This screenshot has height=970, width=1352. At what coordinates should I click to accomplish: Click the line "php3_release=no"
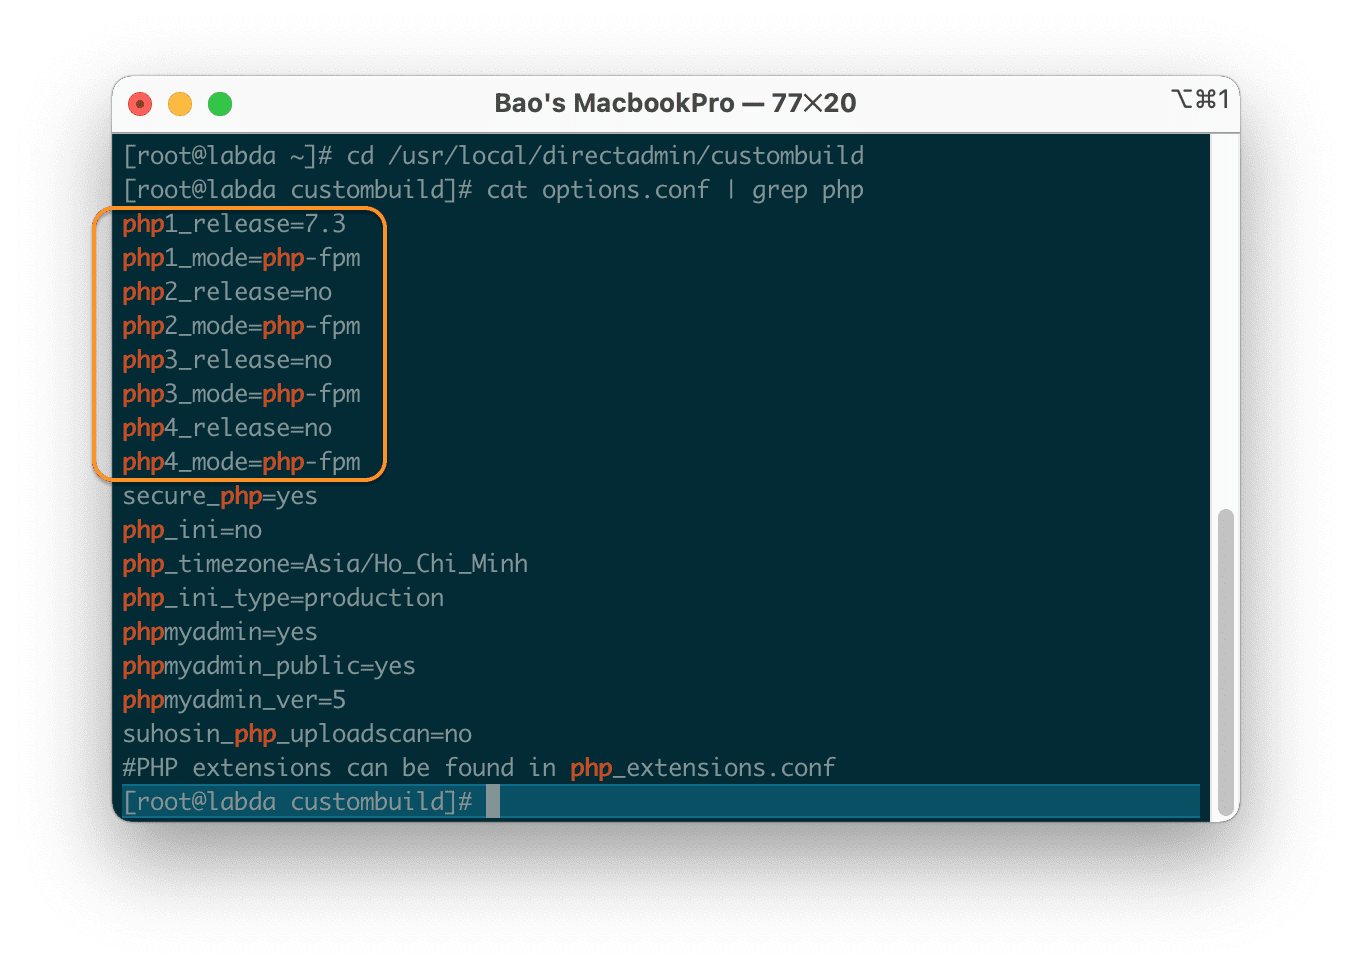pyautogui.click(x=227, y=361)
